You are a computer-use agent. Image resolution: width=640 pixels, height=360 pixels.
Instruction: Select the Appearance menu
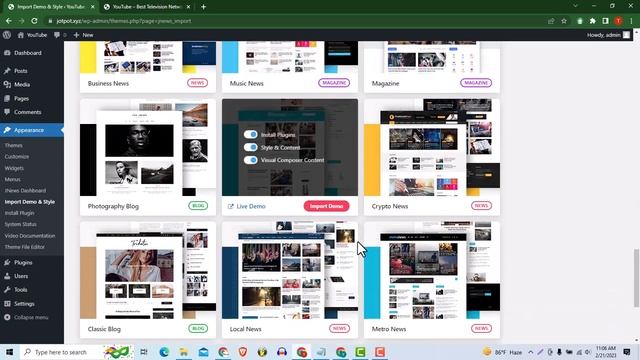coord(32,130)
